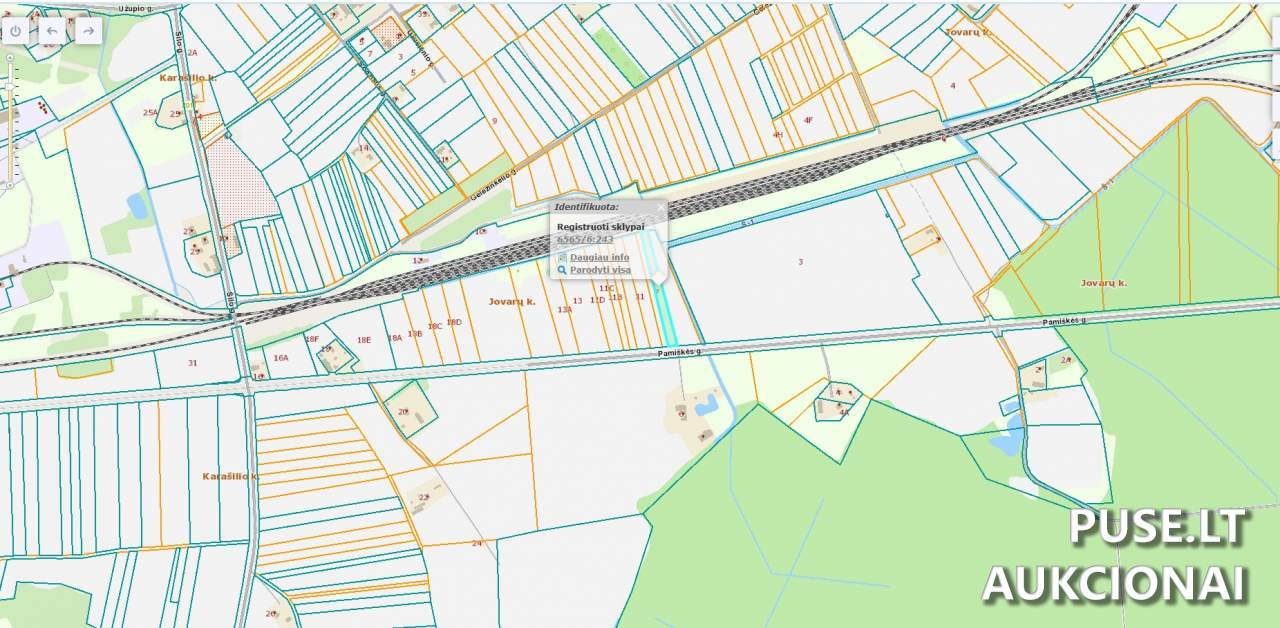Go forward to next map view
The height and width of the screenshot is (628, 1280).
coord(89,31)
